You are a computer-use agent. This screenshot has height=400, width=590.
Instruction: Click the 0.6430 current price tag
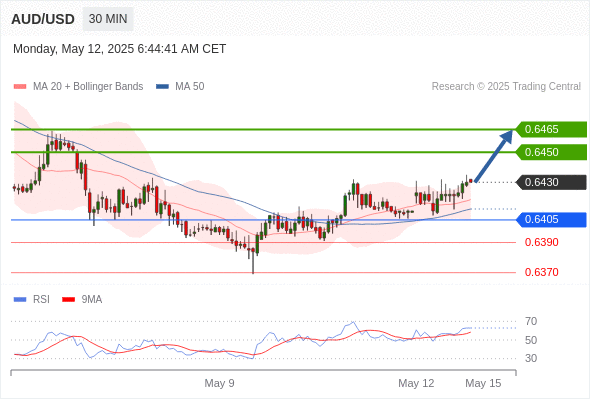(x=551, y=183)
